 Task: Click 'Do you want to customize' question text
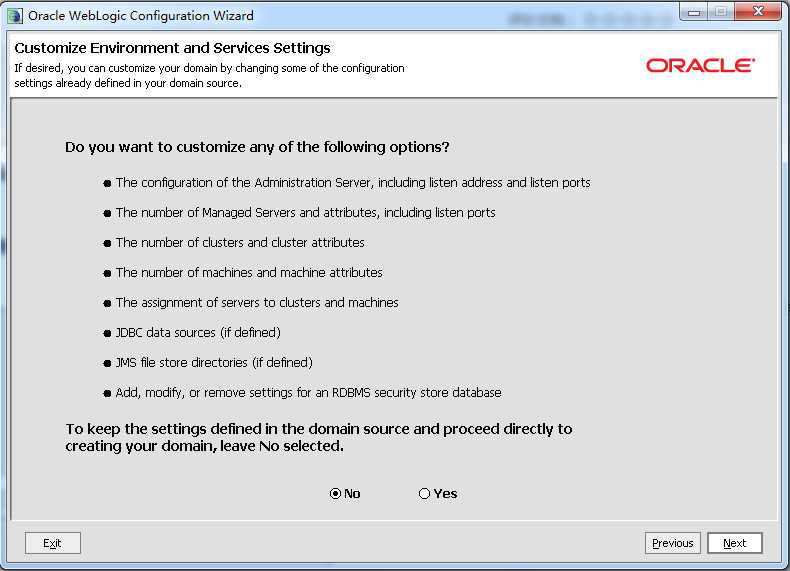click(x=257, y=147)
